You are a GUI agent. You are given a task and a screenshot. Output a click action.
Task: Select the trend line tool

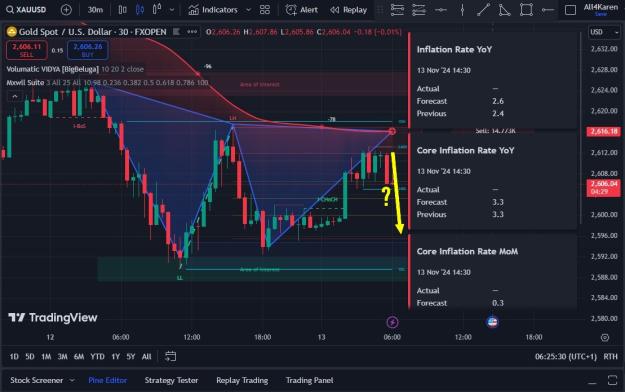pyautogui.click(x=483, y=10)
